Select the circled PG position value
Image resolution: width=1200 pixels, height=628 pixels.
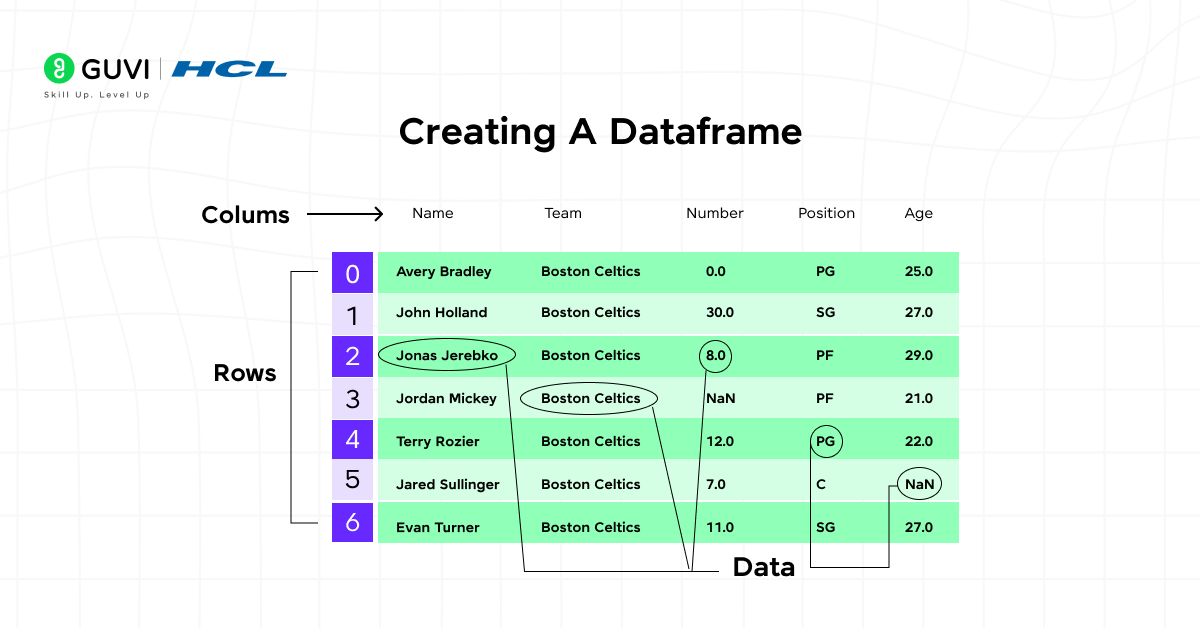click(x=826, y=440)
